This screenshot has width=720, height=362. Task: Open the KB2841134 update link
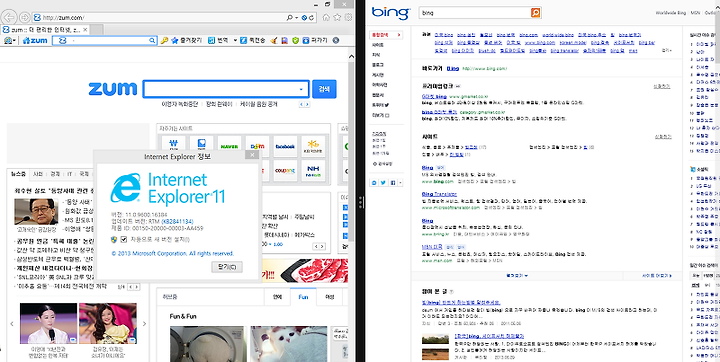pos(177,221)
